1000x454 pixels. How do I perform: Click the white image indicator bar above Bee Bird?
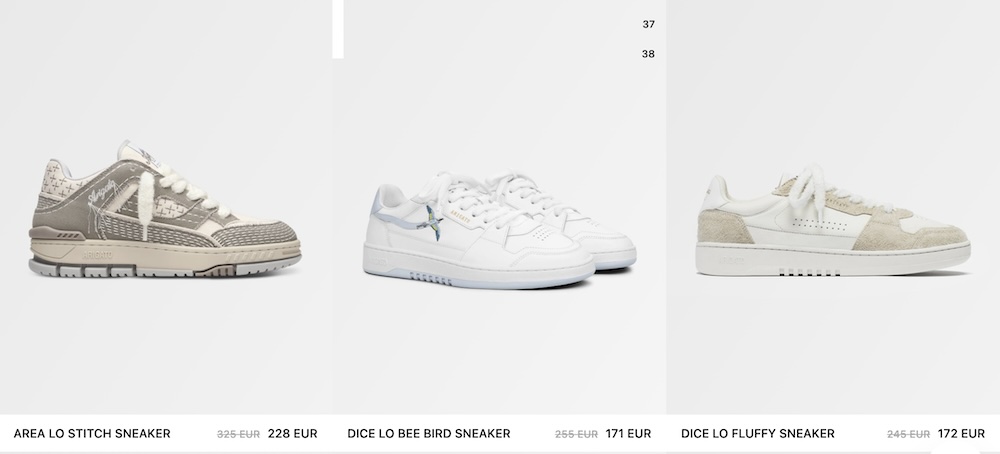point(338,29)
